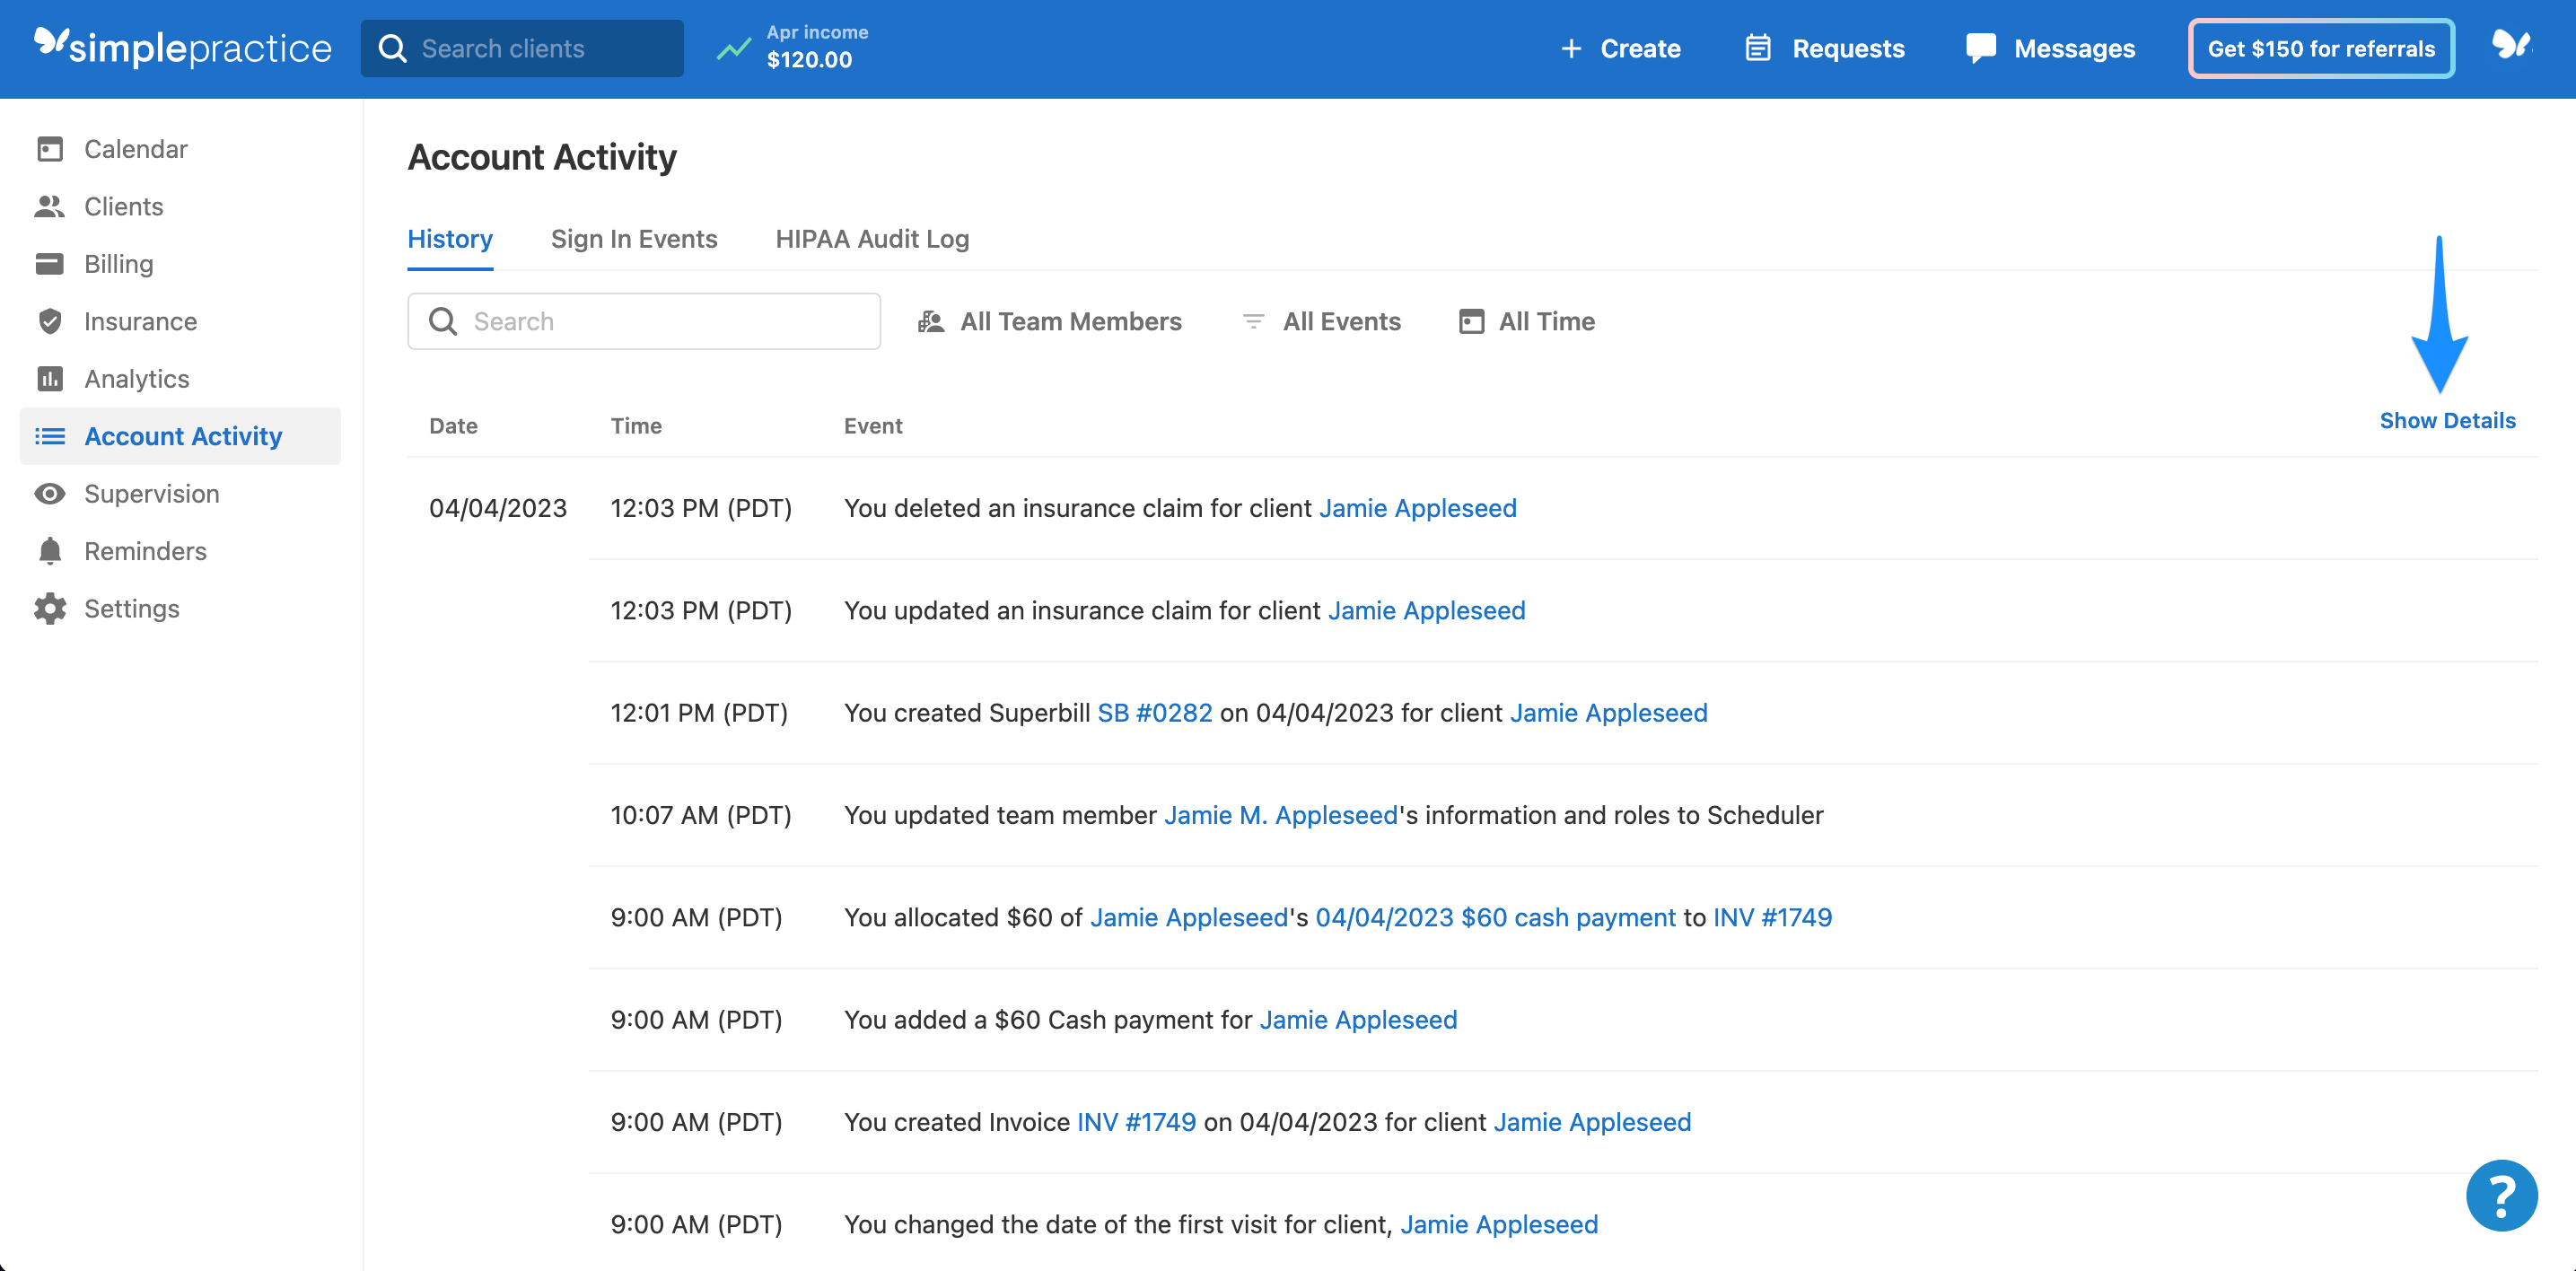Switch to the HIPAA Audit Log tab
This screenshot has height=1271, width=2576.
(x=871, y=239)
